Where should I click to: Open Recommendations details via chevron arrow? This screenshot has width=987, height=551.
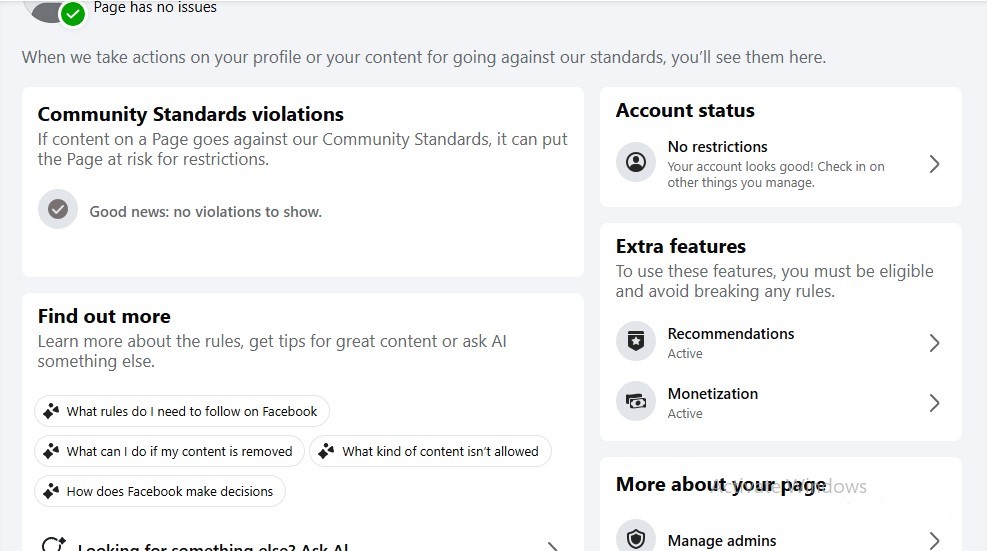click(x=934, y=343)
